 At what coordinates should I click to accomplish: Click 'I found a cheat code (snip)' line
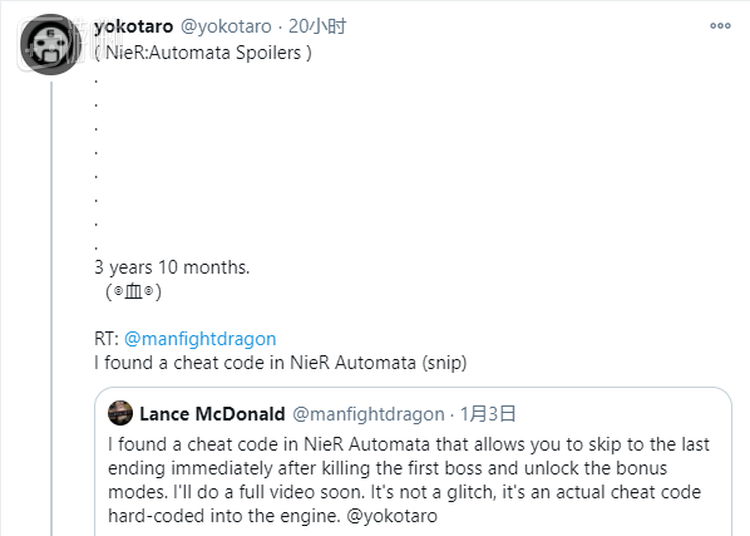pos(280,363)
